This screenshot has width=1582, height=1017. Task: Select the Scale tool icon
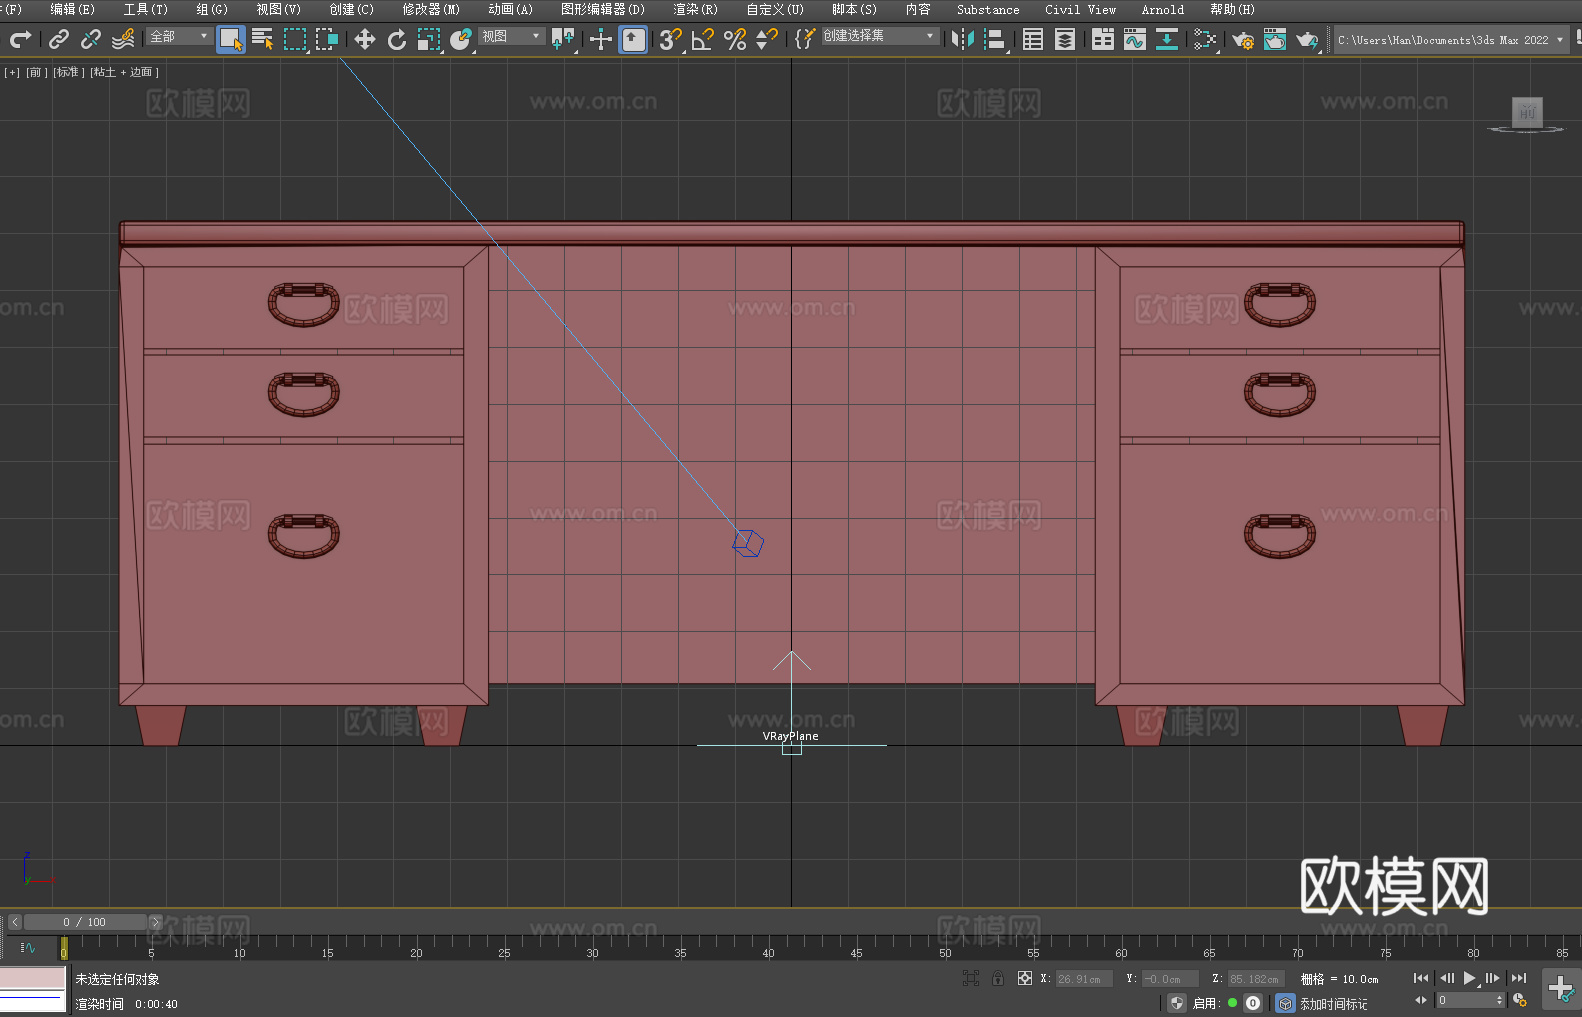tap(429, 39)
